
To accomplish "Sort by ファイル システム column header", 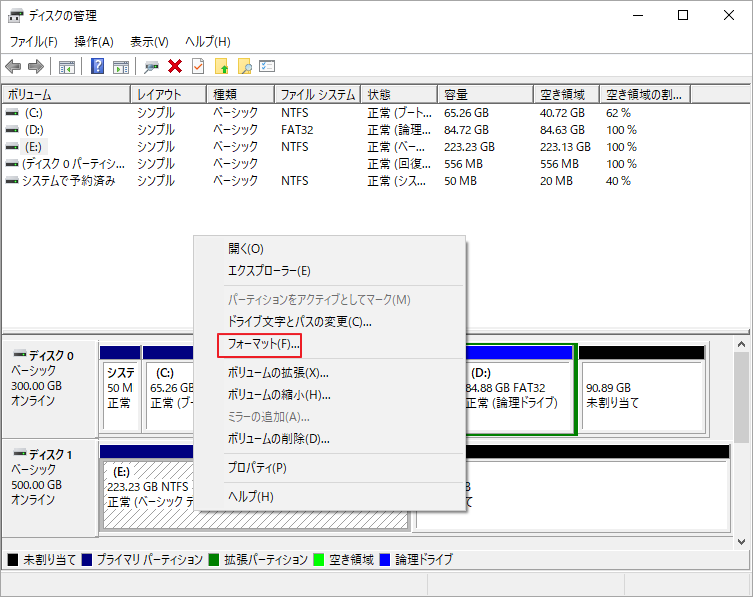I will click(x=318, y=95).
